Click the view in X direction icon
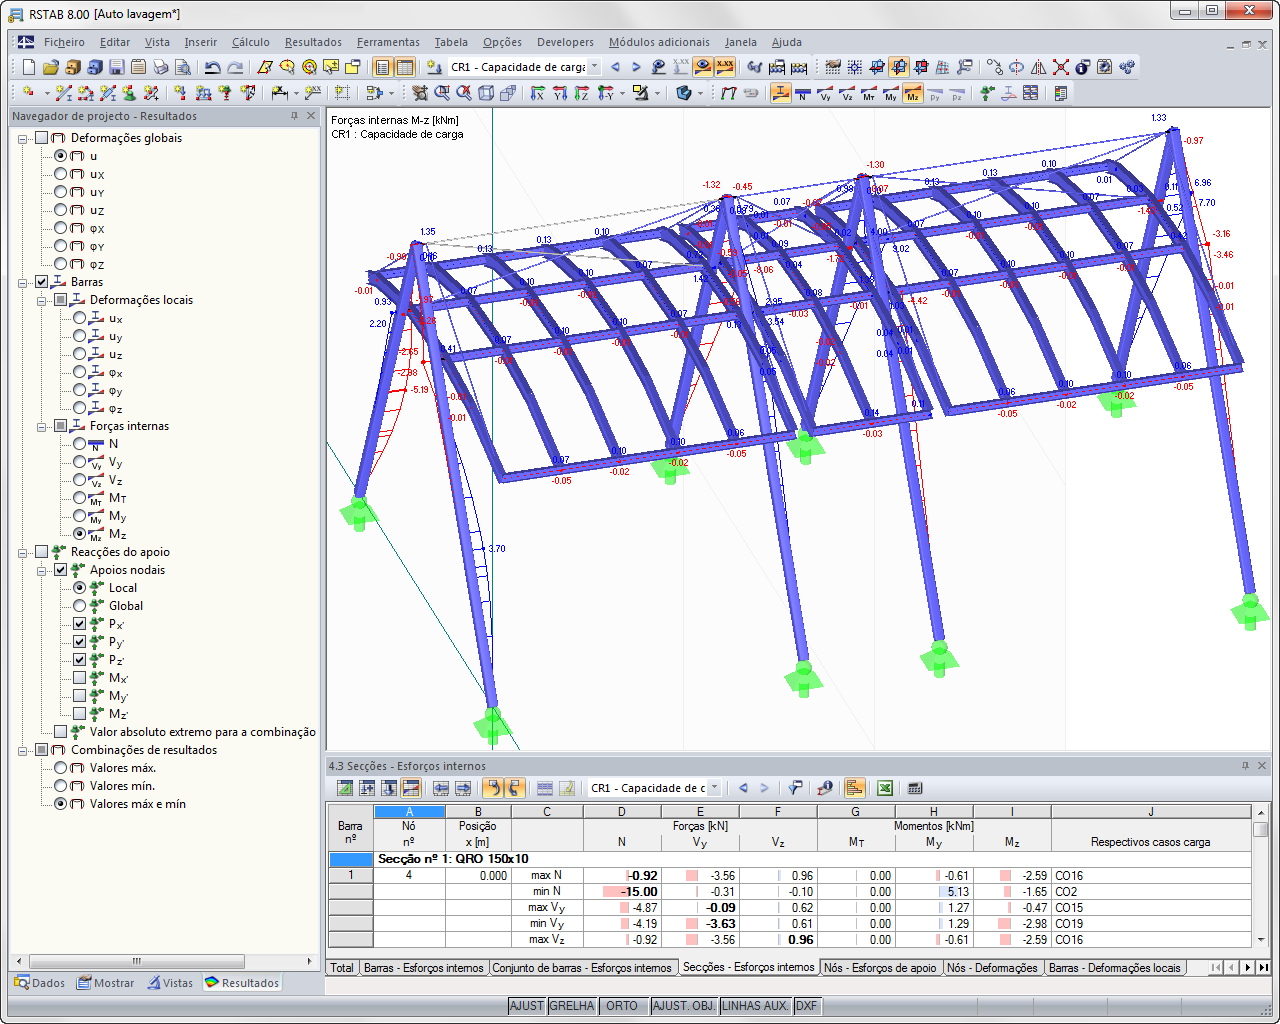The width and height of the screenshot is (1280, 1024). click(x=538, y=93)
